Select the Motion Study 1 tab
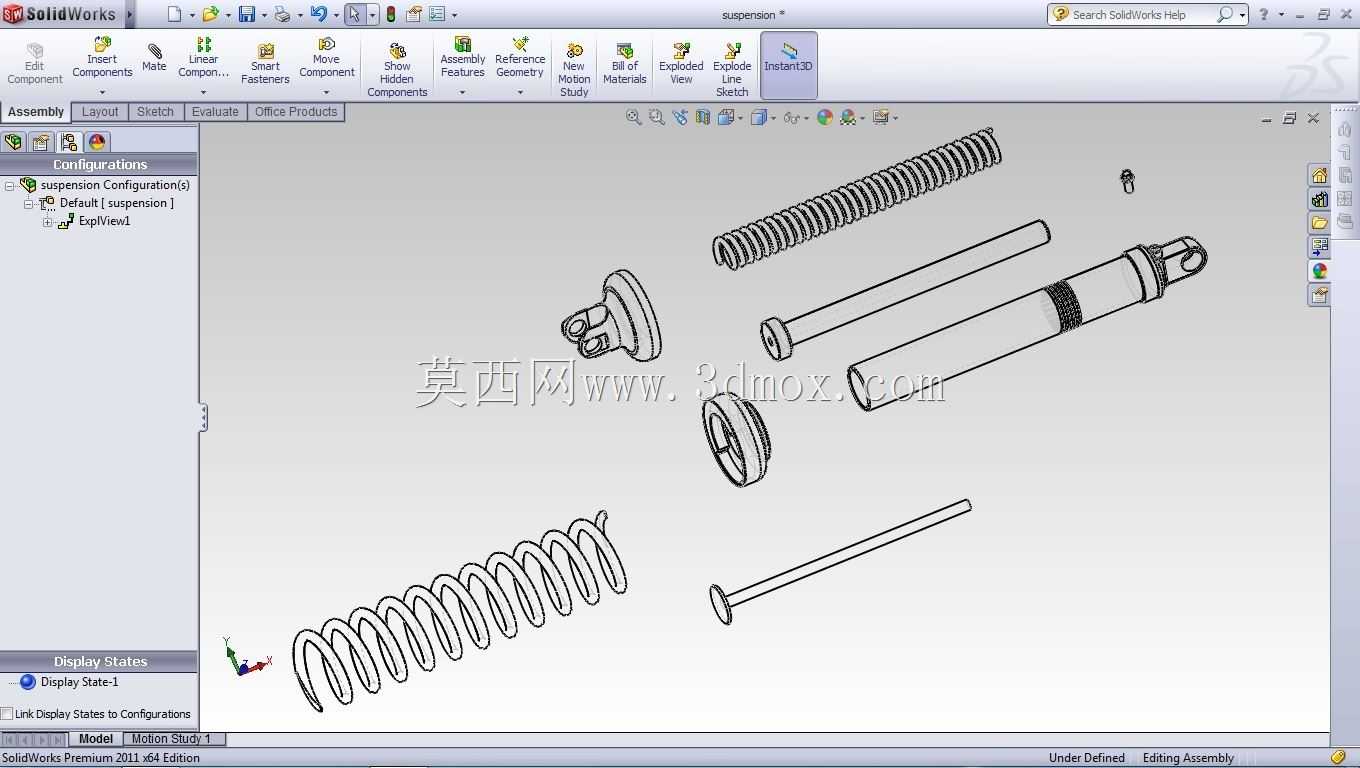1360x768 pixels. coord(171,739)
